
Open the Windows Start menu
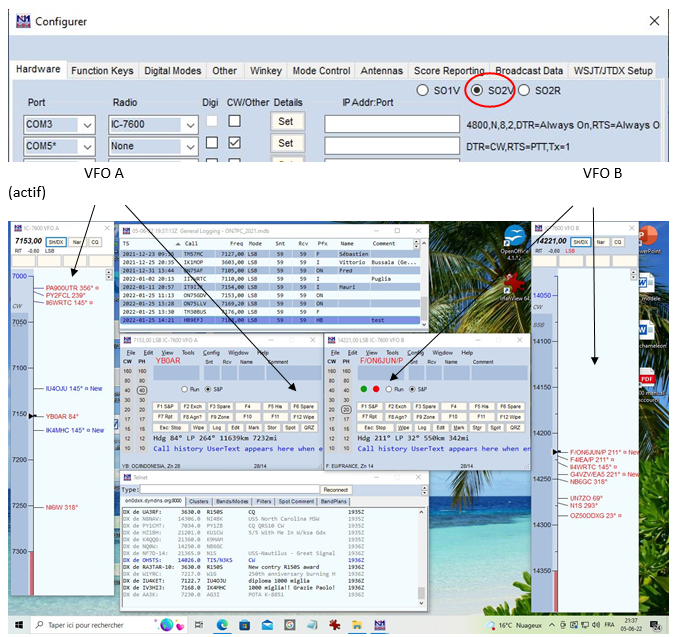tap(19, 625)
